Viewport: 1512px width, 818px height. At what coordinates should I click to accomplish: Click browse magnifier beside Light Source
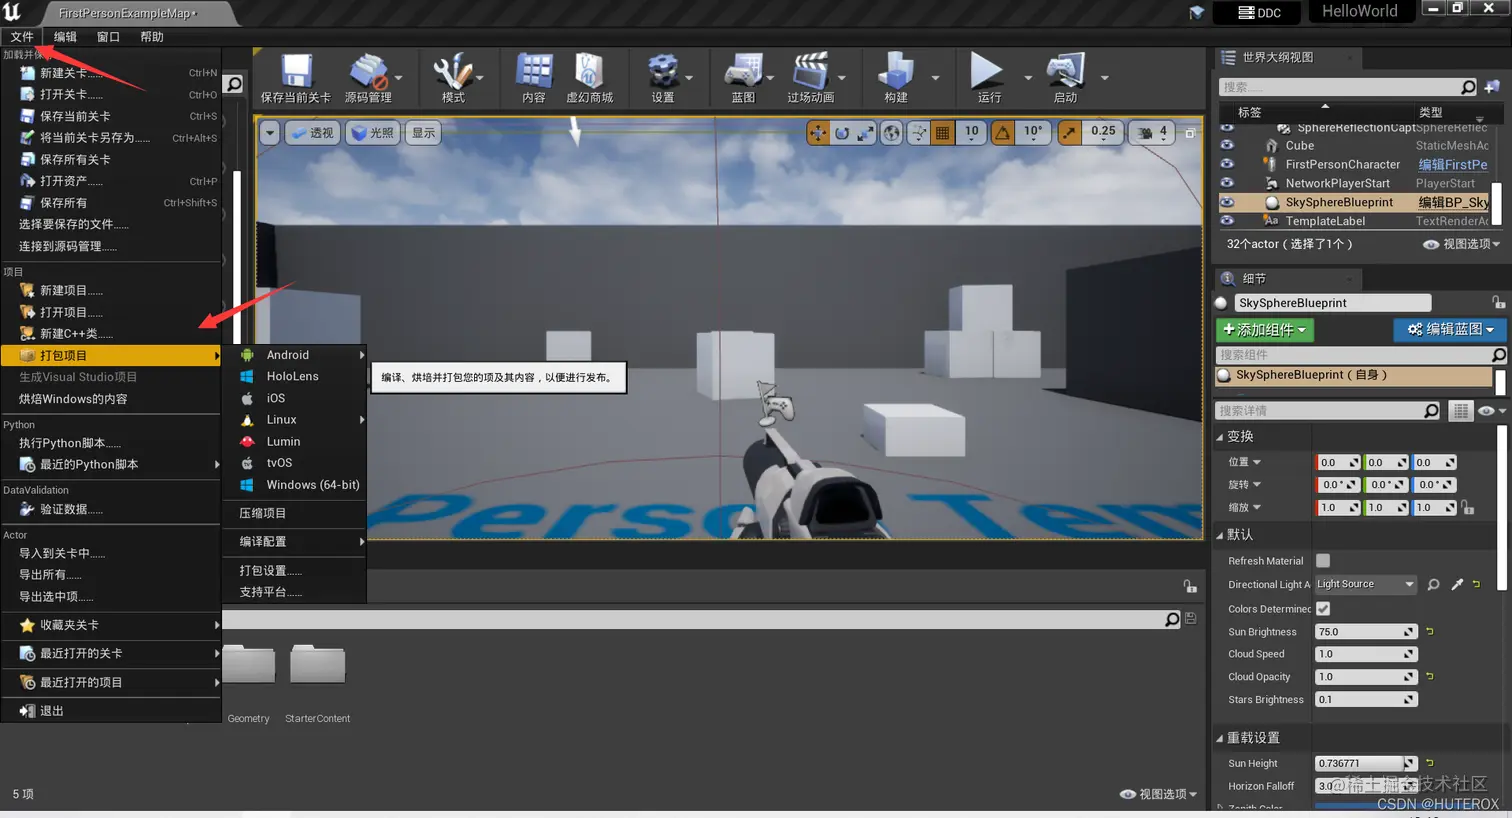click(1433, 584)
